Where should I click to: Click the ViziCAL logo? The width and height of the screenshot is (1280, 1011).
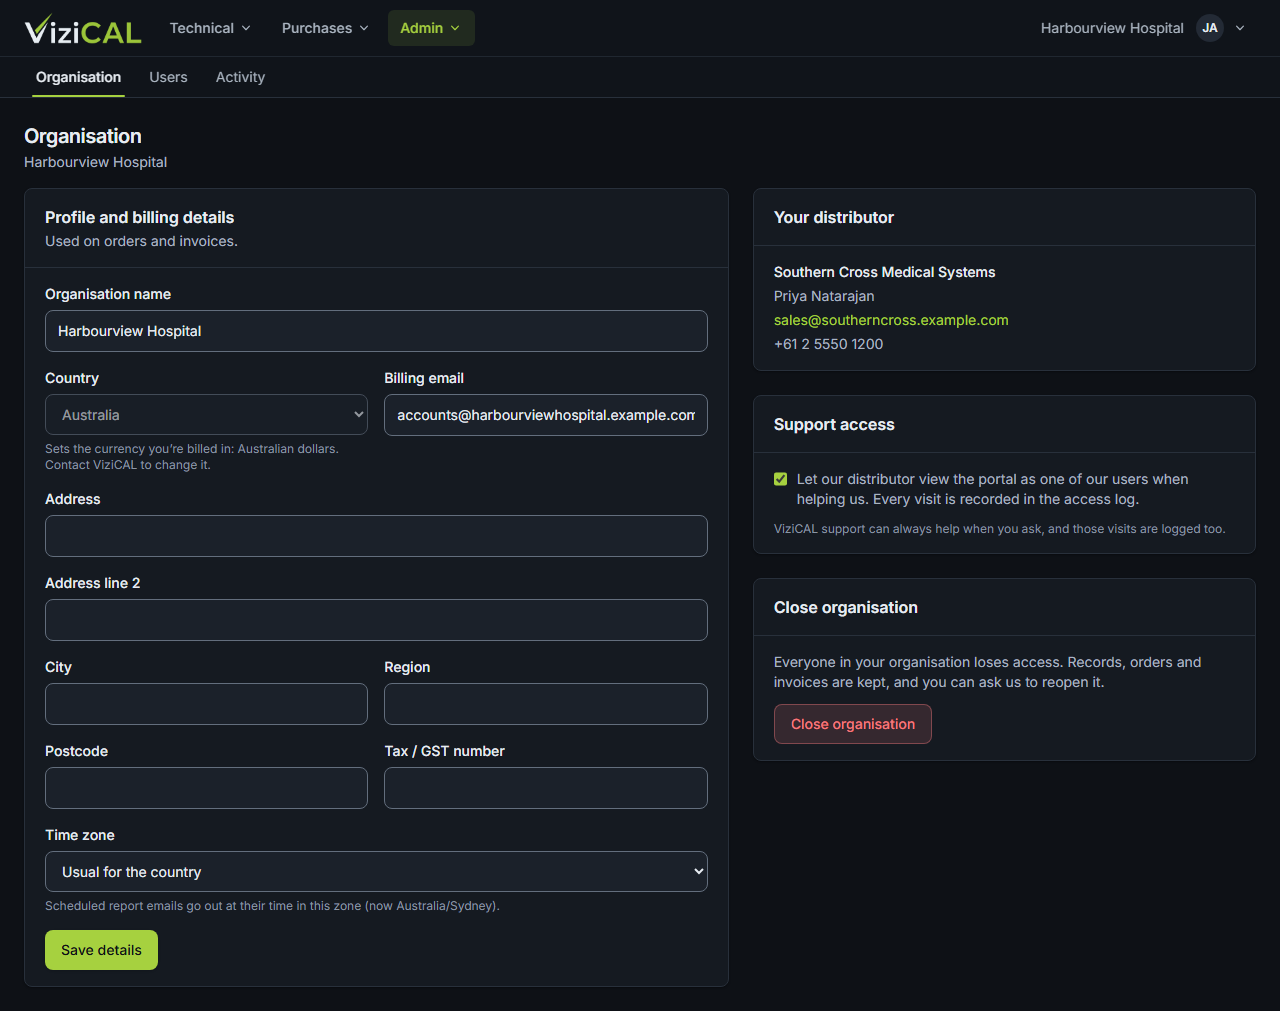point(83,29)
